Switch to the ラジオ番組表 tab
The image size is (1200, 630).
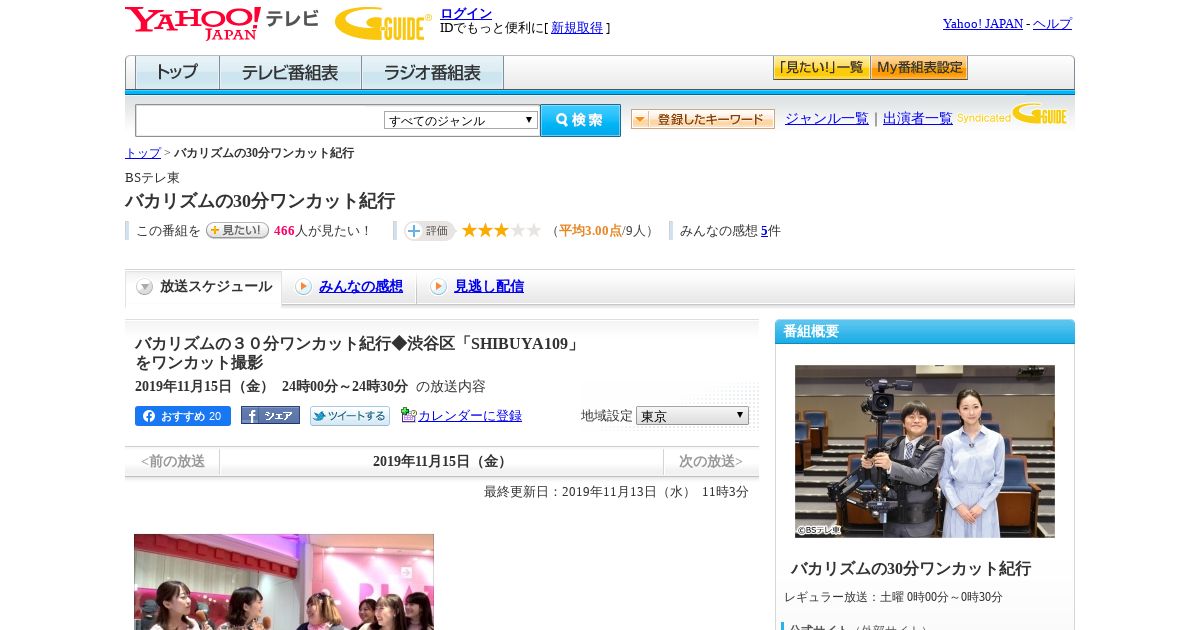pyautogui.click(x=432, y=73)
